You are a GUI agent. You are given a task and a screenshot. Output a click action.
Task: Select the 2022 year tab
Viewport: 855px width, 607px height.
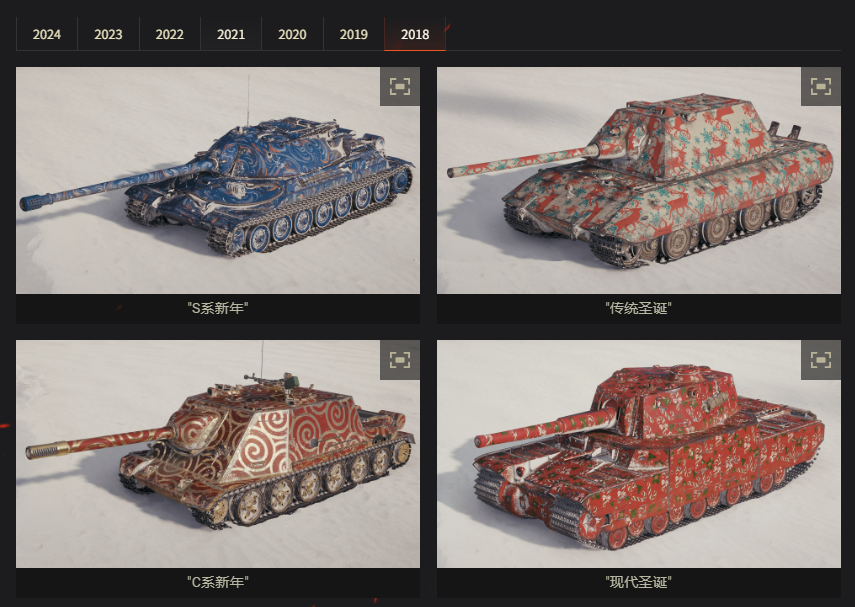coord(170,34)
